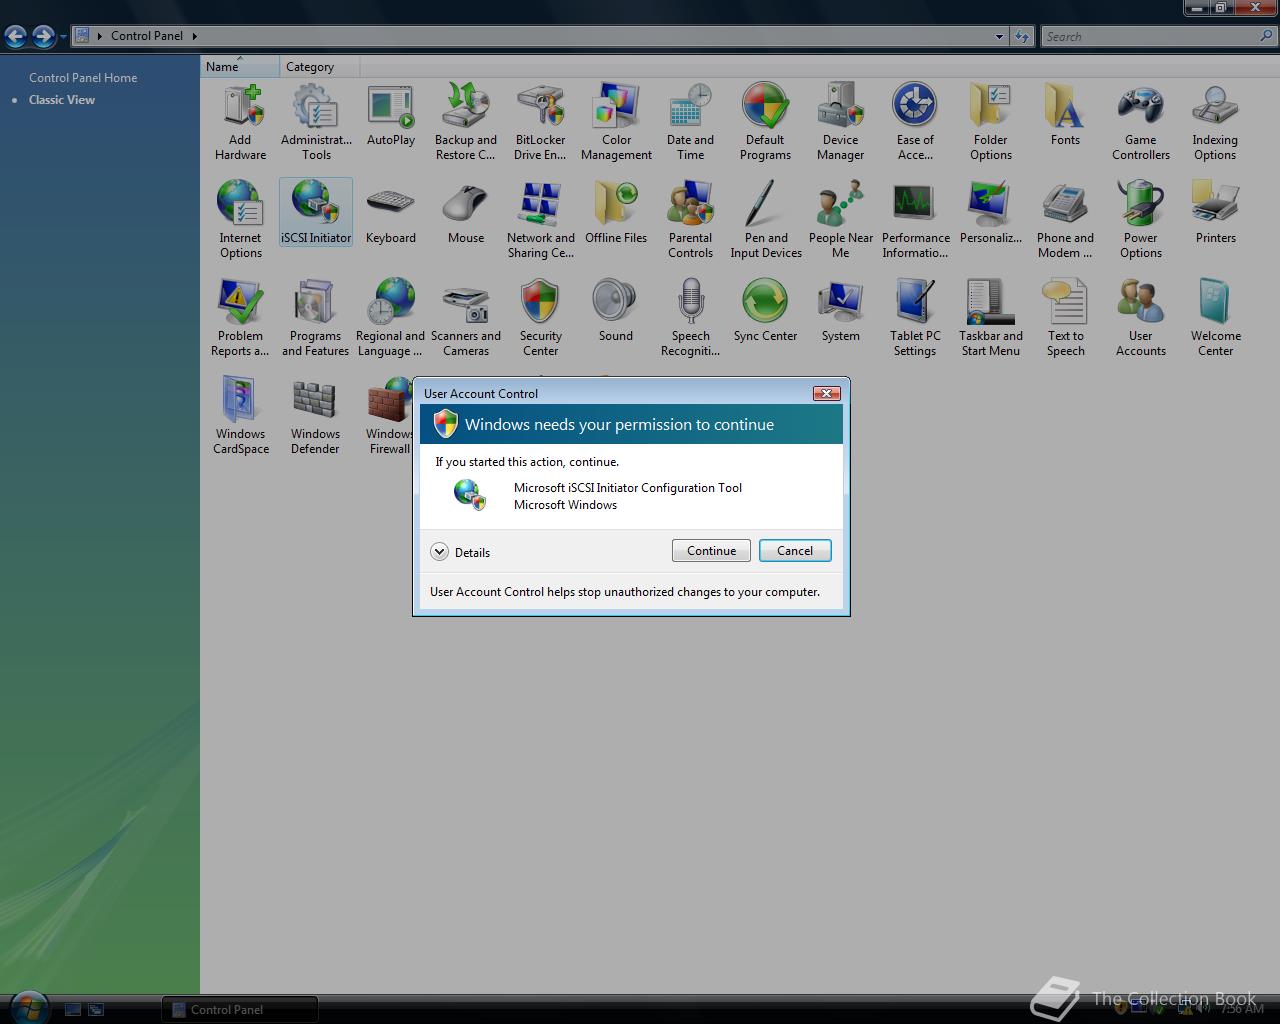Screen dimensions: 1280x1024
Task: Open Problem Reports and Solutions icon
Action: [241, 318]
